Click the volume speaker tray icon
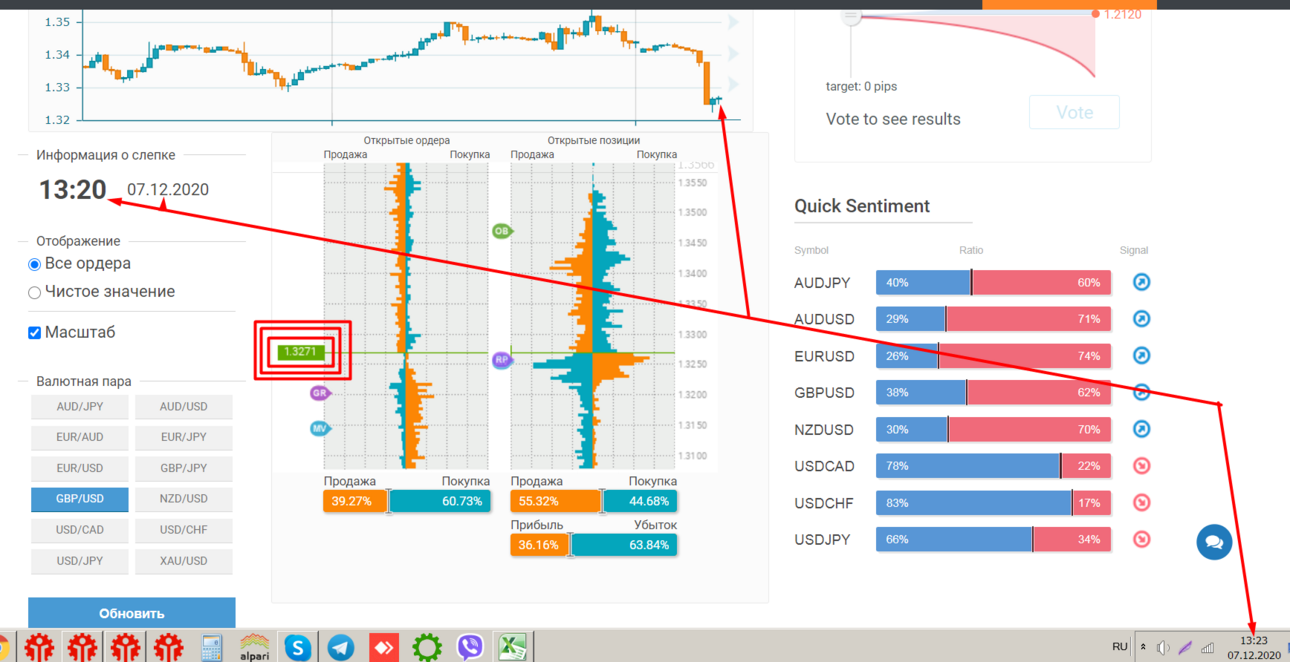The width and height of the screenshot is (1290, 662). (x=1163, y=648)
